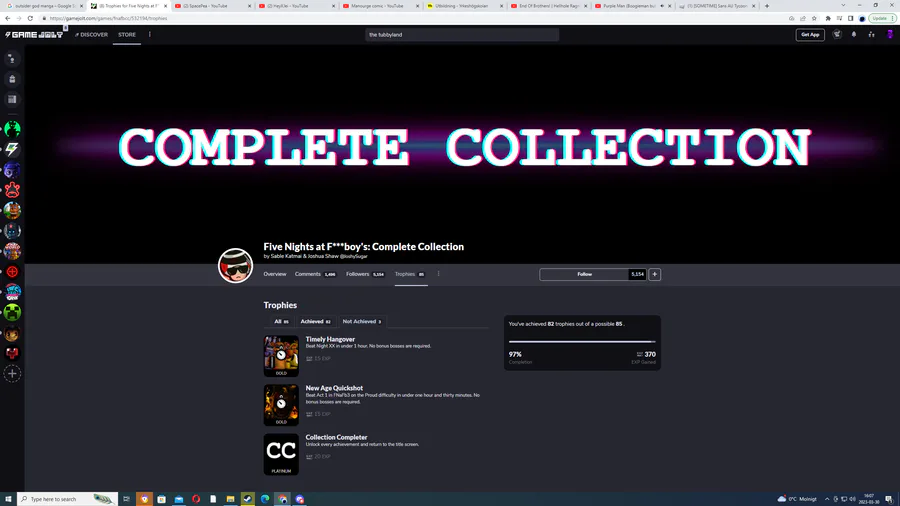Switch to the Manourge comic YouTube tab
900x506 pixels.
pos(379,6)
